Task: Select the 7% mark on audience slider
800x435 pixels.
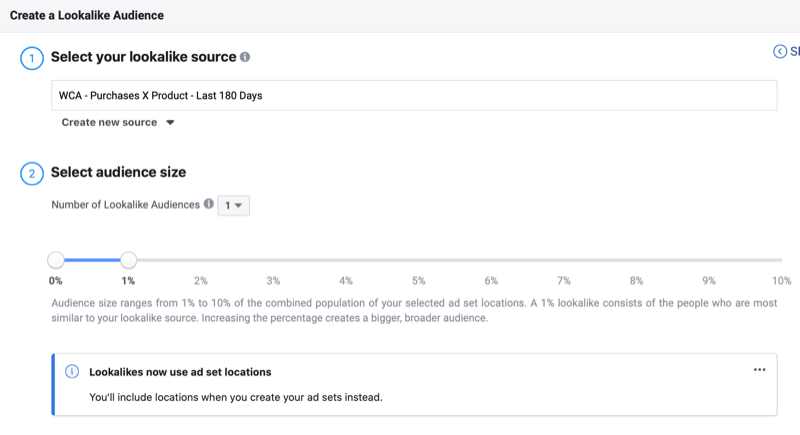Action: [x=563, y=260]
